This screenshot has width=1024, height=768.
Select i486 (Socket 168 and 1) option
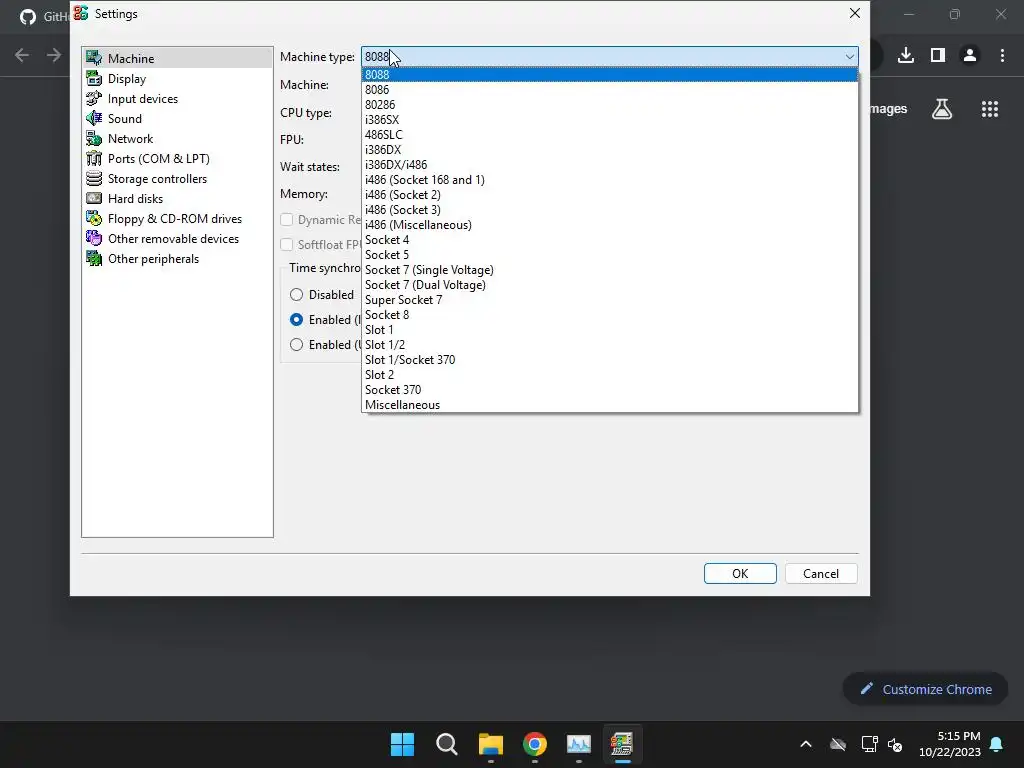pos(609,180)
